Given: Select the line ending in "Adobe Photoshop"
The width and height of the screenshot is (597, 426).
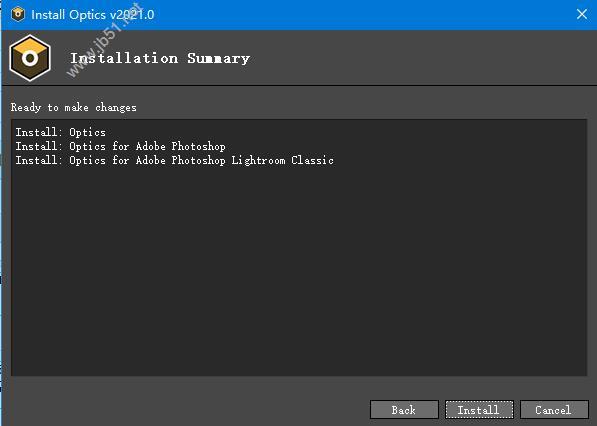Looking at the screenshot, I should coord(120,146).
